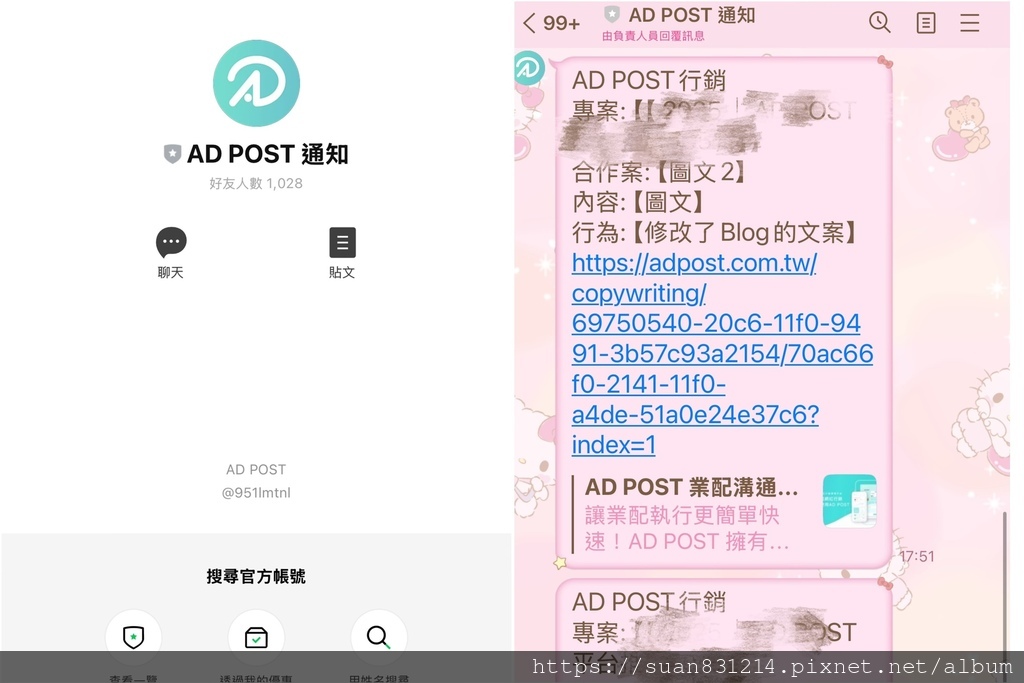
Task: Tap the AD POST profile logo
Action: tap(256, 83)
